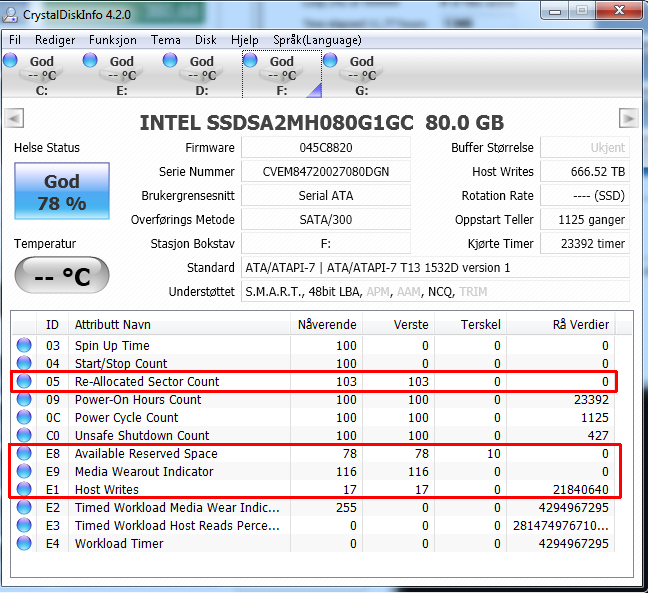Viewport: 648px width, 593px height.
Task: Click the serial number CVEM84720027080DGN field
Action: [x=326, y=171]
